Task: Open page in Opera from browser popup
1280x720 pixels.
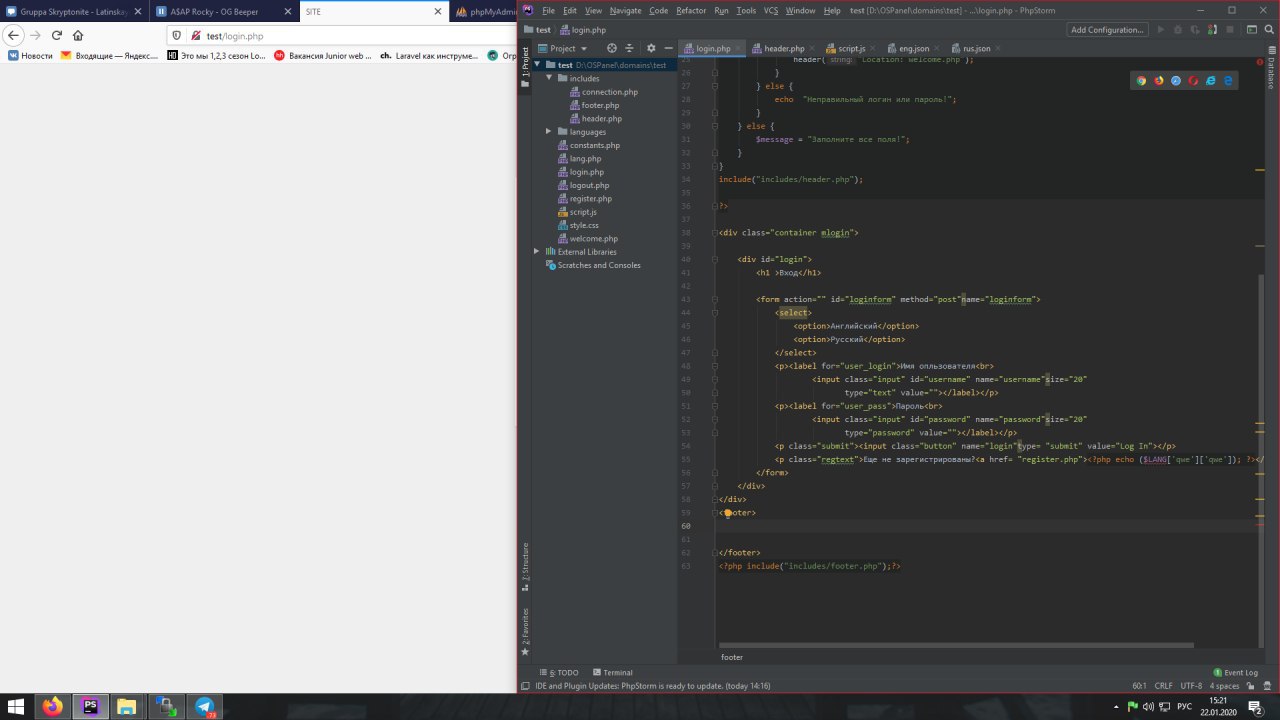Action: click(1193, 80)
